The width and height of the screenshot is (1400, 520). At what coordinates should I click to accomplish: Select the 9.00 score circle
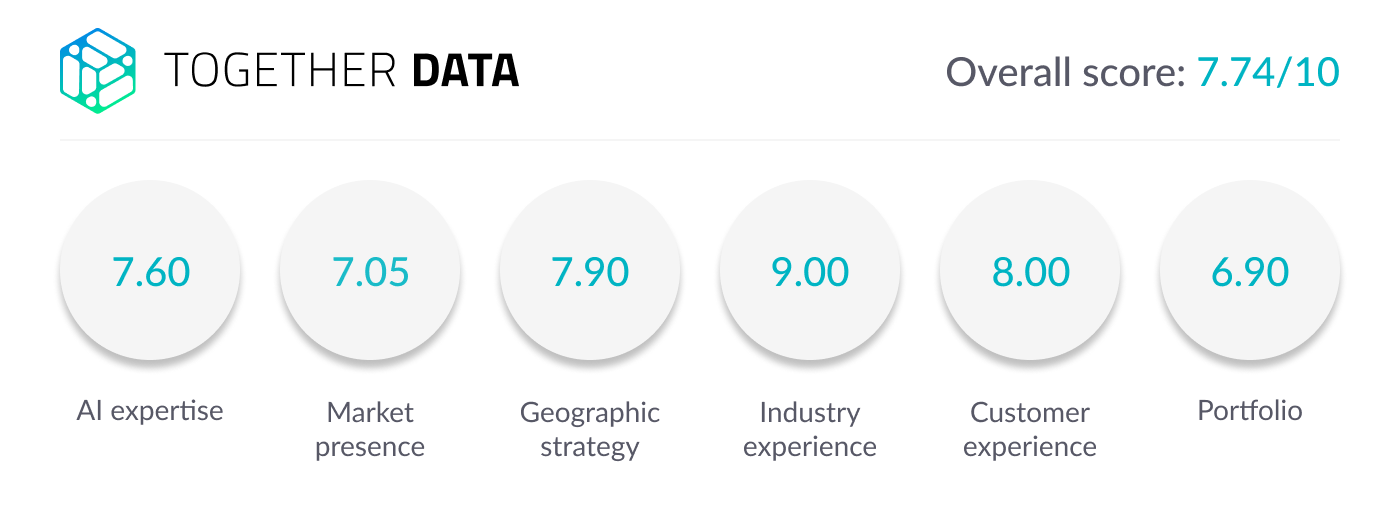810,272
